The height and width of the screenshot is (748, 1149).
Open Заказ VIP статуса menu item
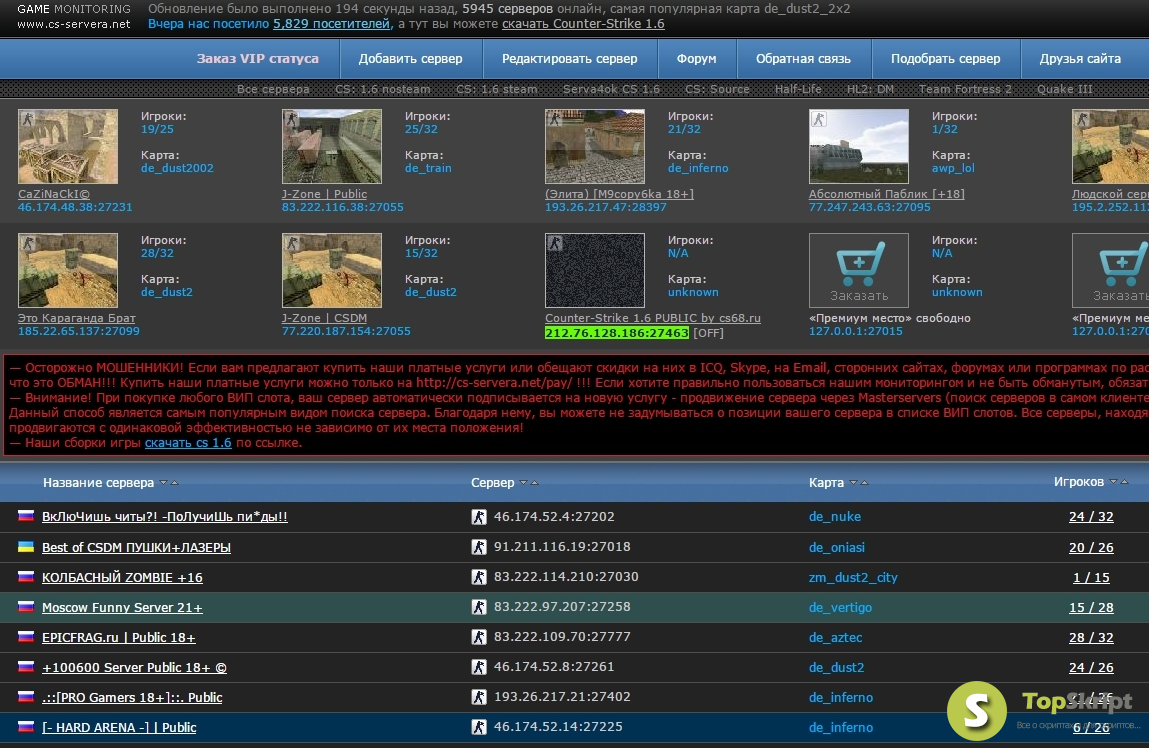(257, 59)
